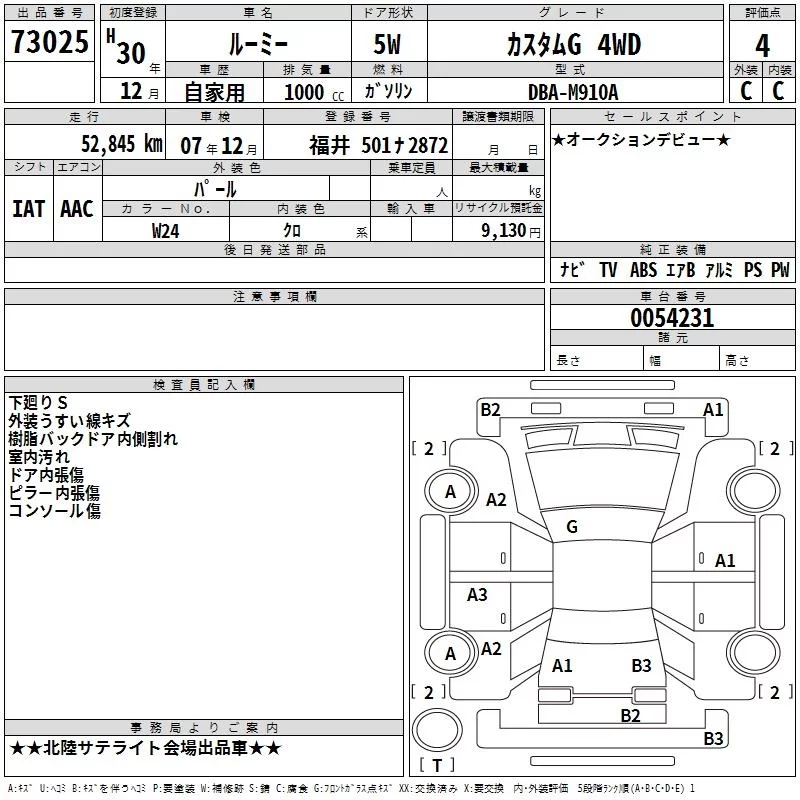Click the PS equipment item
Image resolution: width=800 pixels, height=800 pixels.
pos(753,269)
